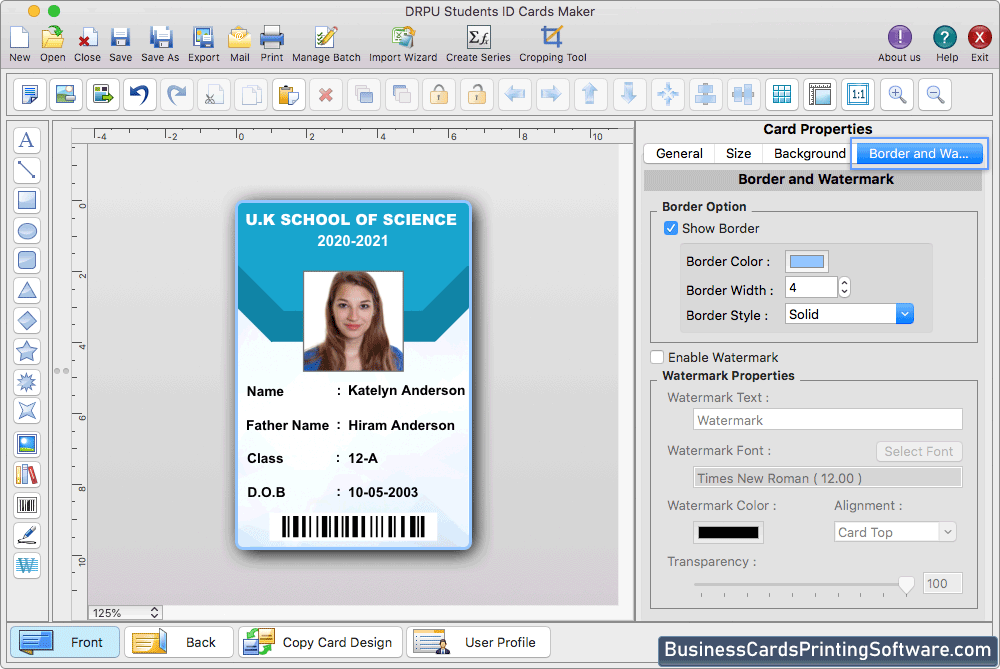1000x669 pixels.
Task: Lock the selected object
Action: pos(439,95)
